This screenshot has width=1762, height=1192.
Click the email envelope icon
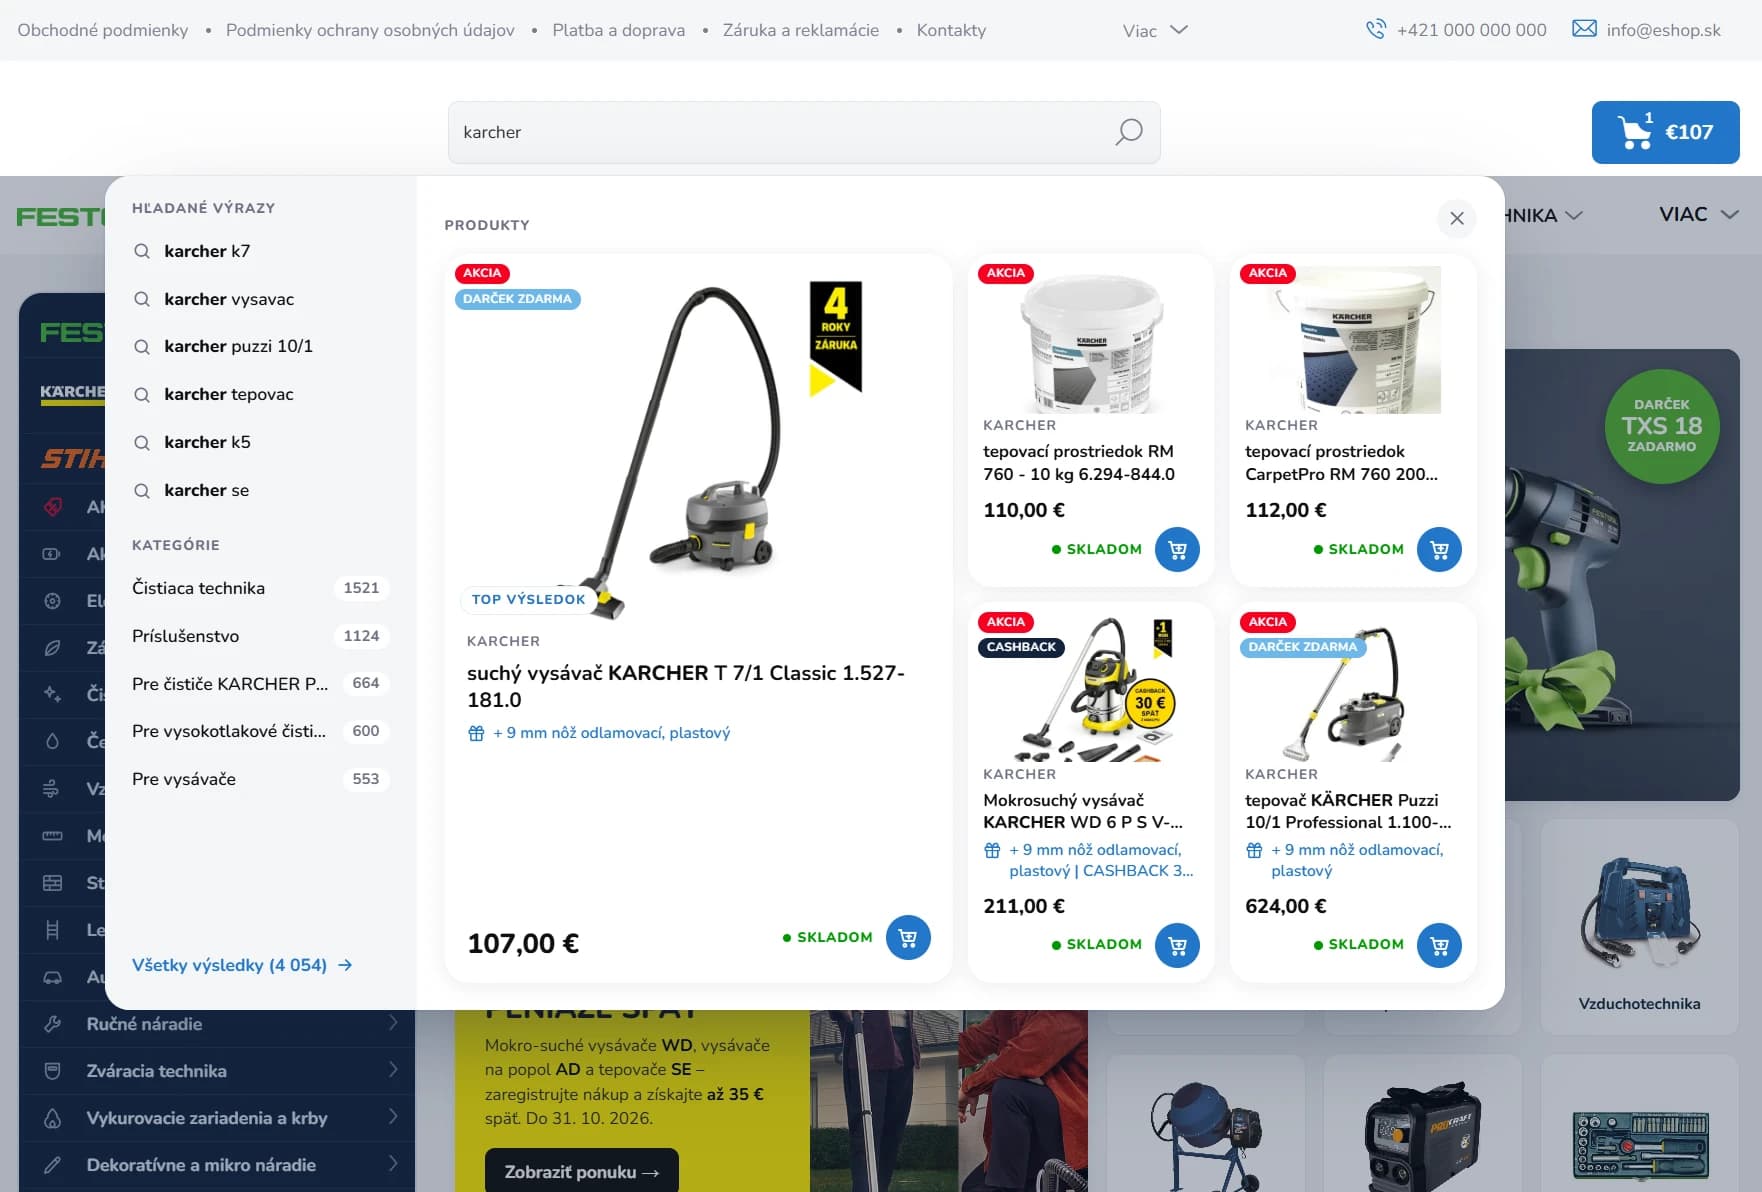tap(1584, 29)
